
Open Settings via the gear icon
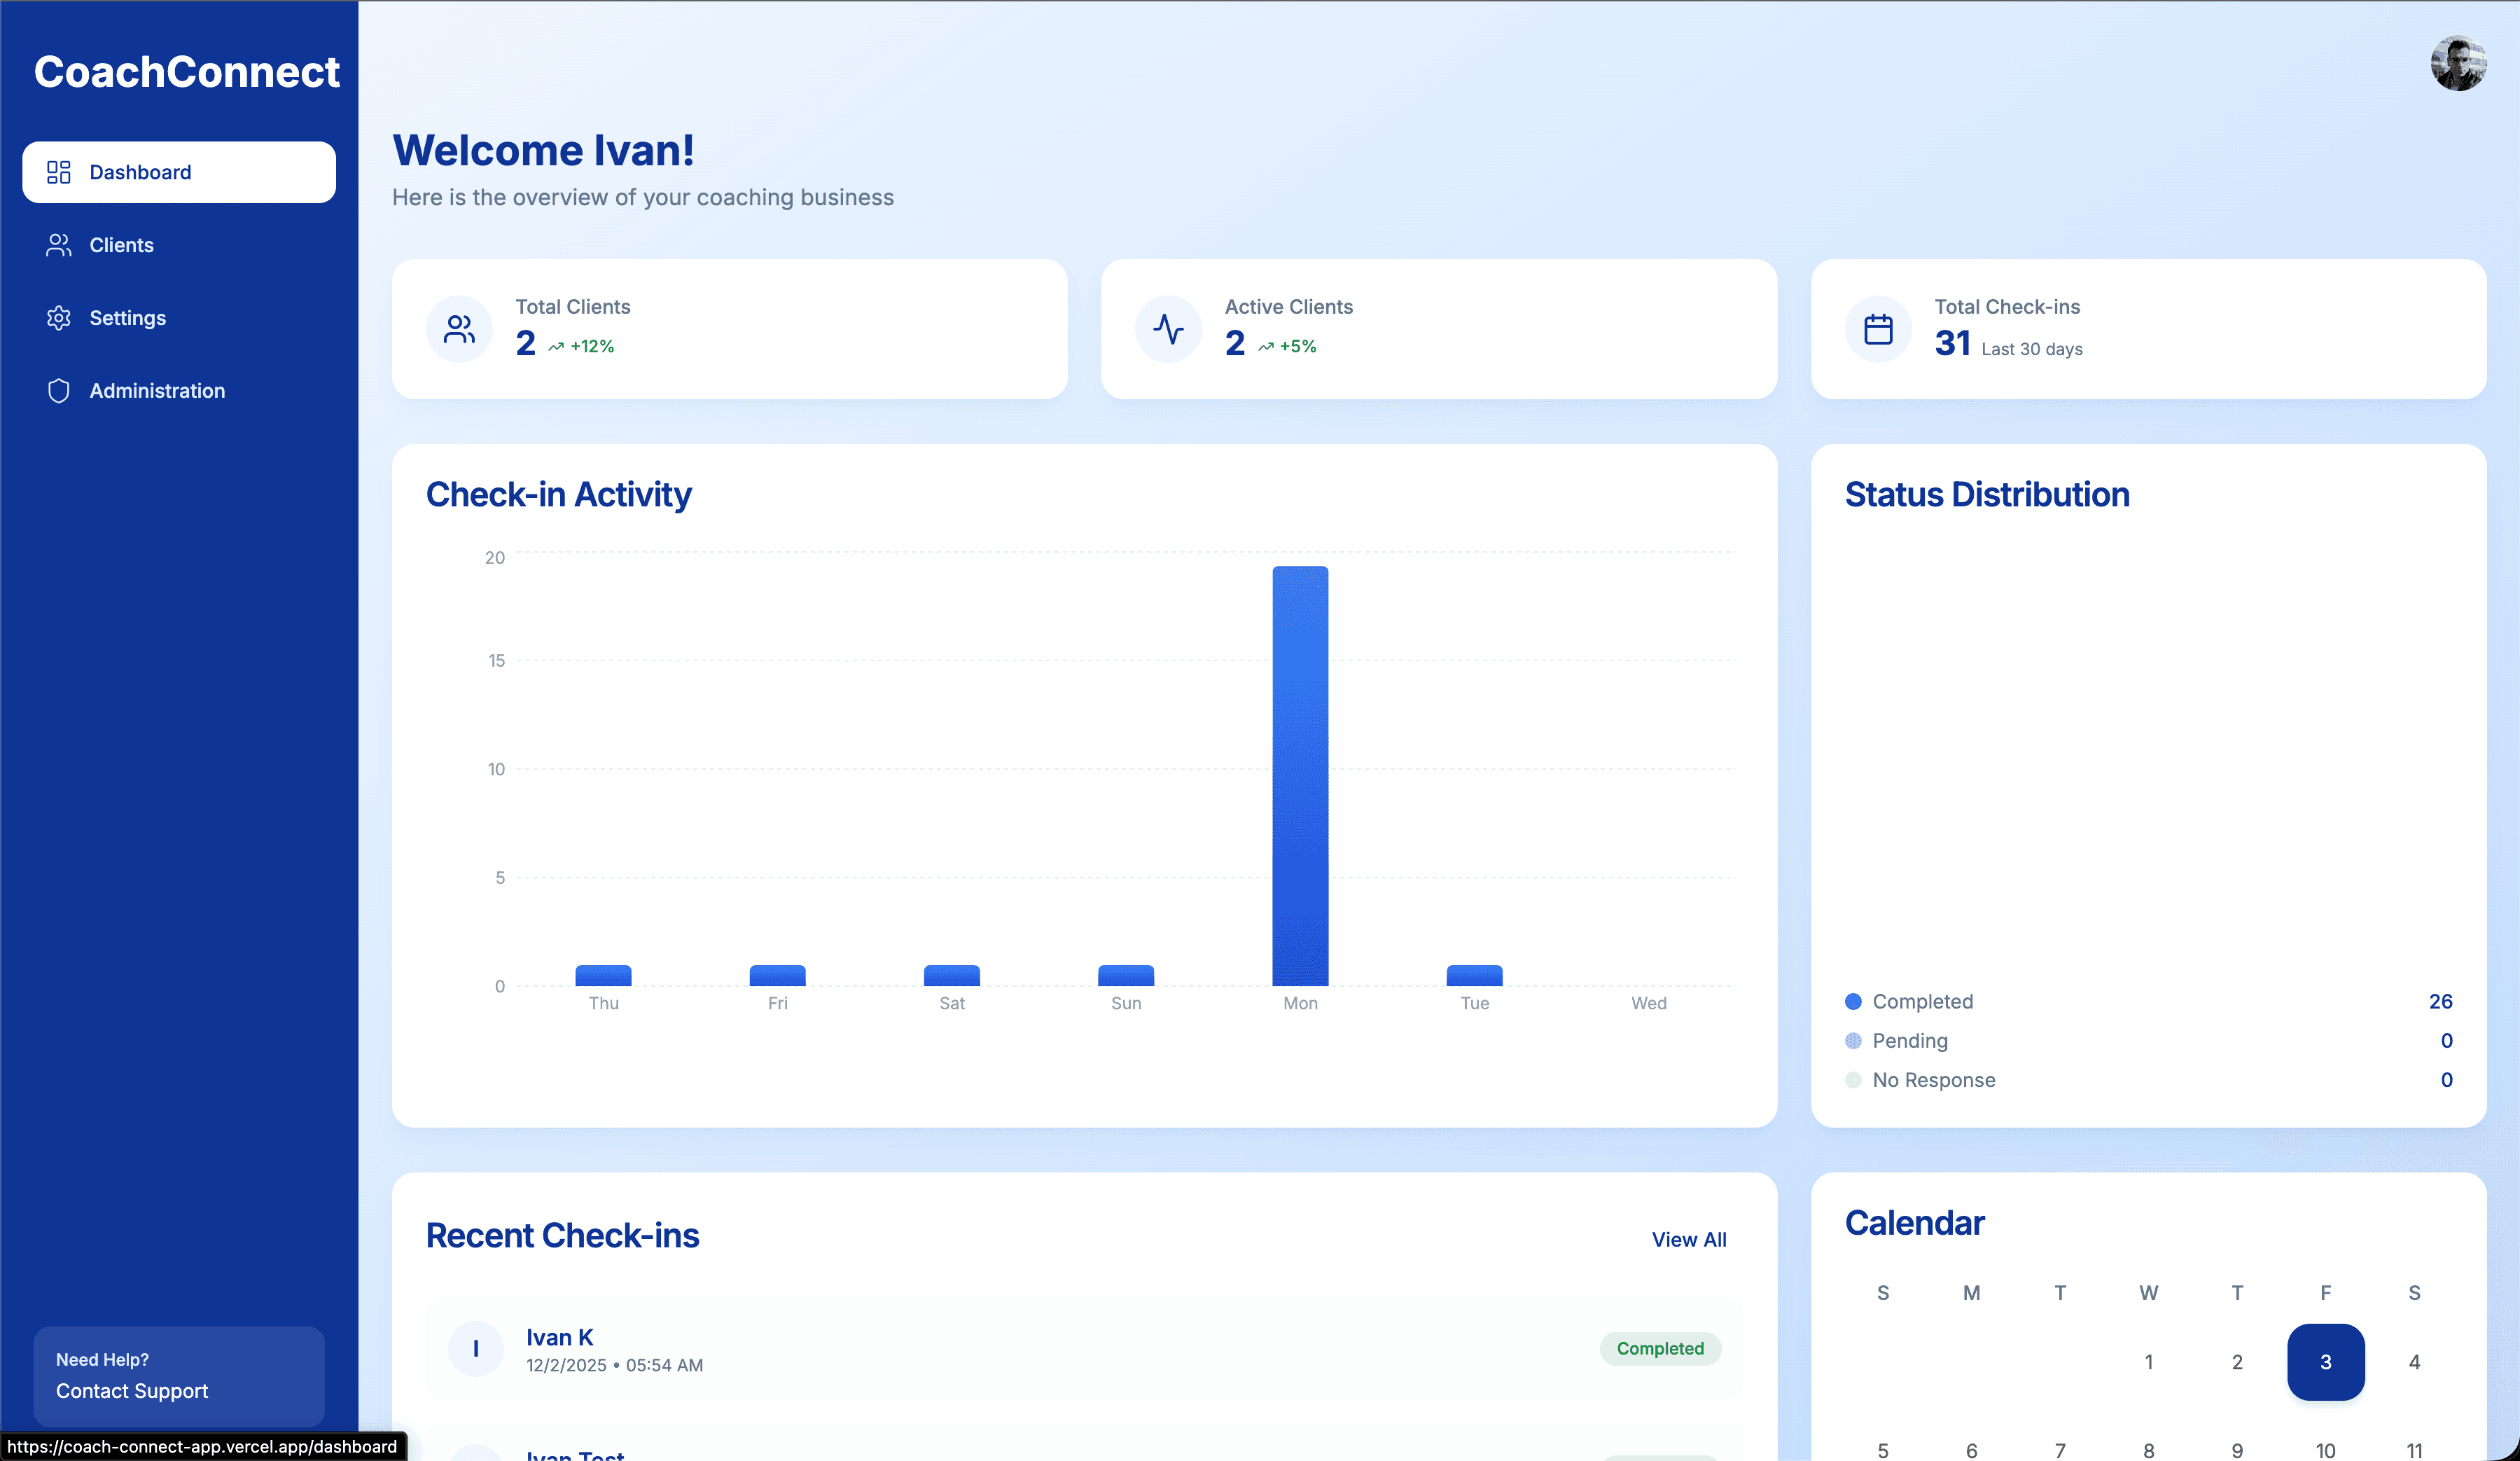[57, 318]
